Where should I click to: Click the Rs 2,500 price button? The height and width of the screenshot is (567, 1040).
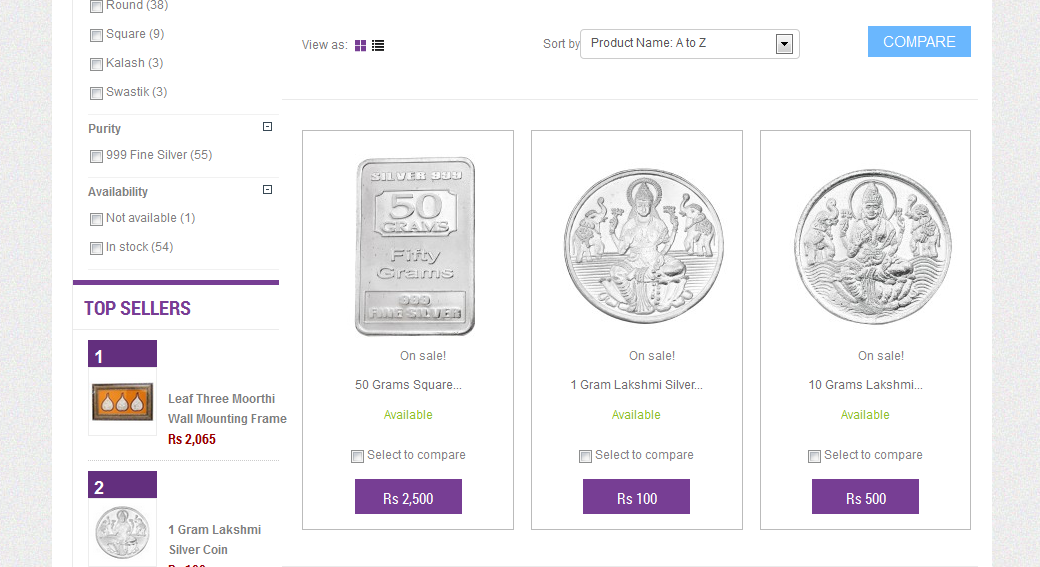point(408,497)
